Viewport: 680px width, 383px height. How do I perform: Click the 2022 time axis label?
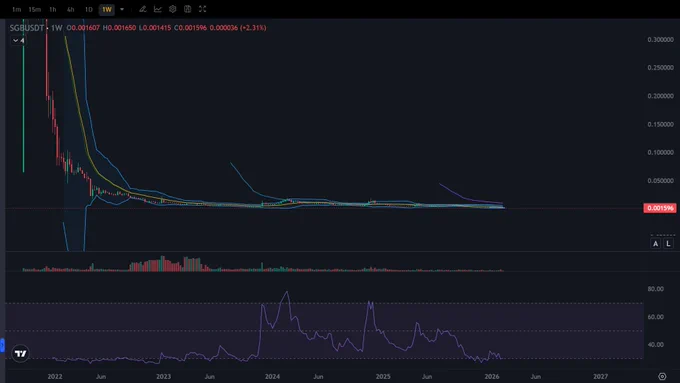click(x=55, y=376)
